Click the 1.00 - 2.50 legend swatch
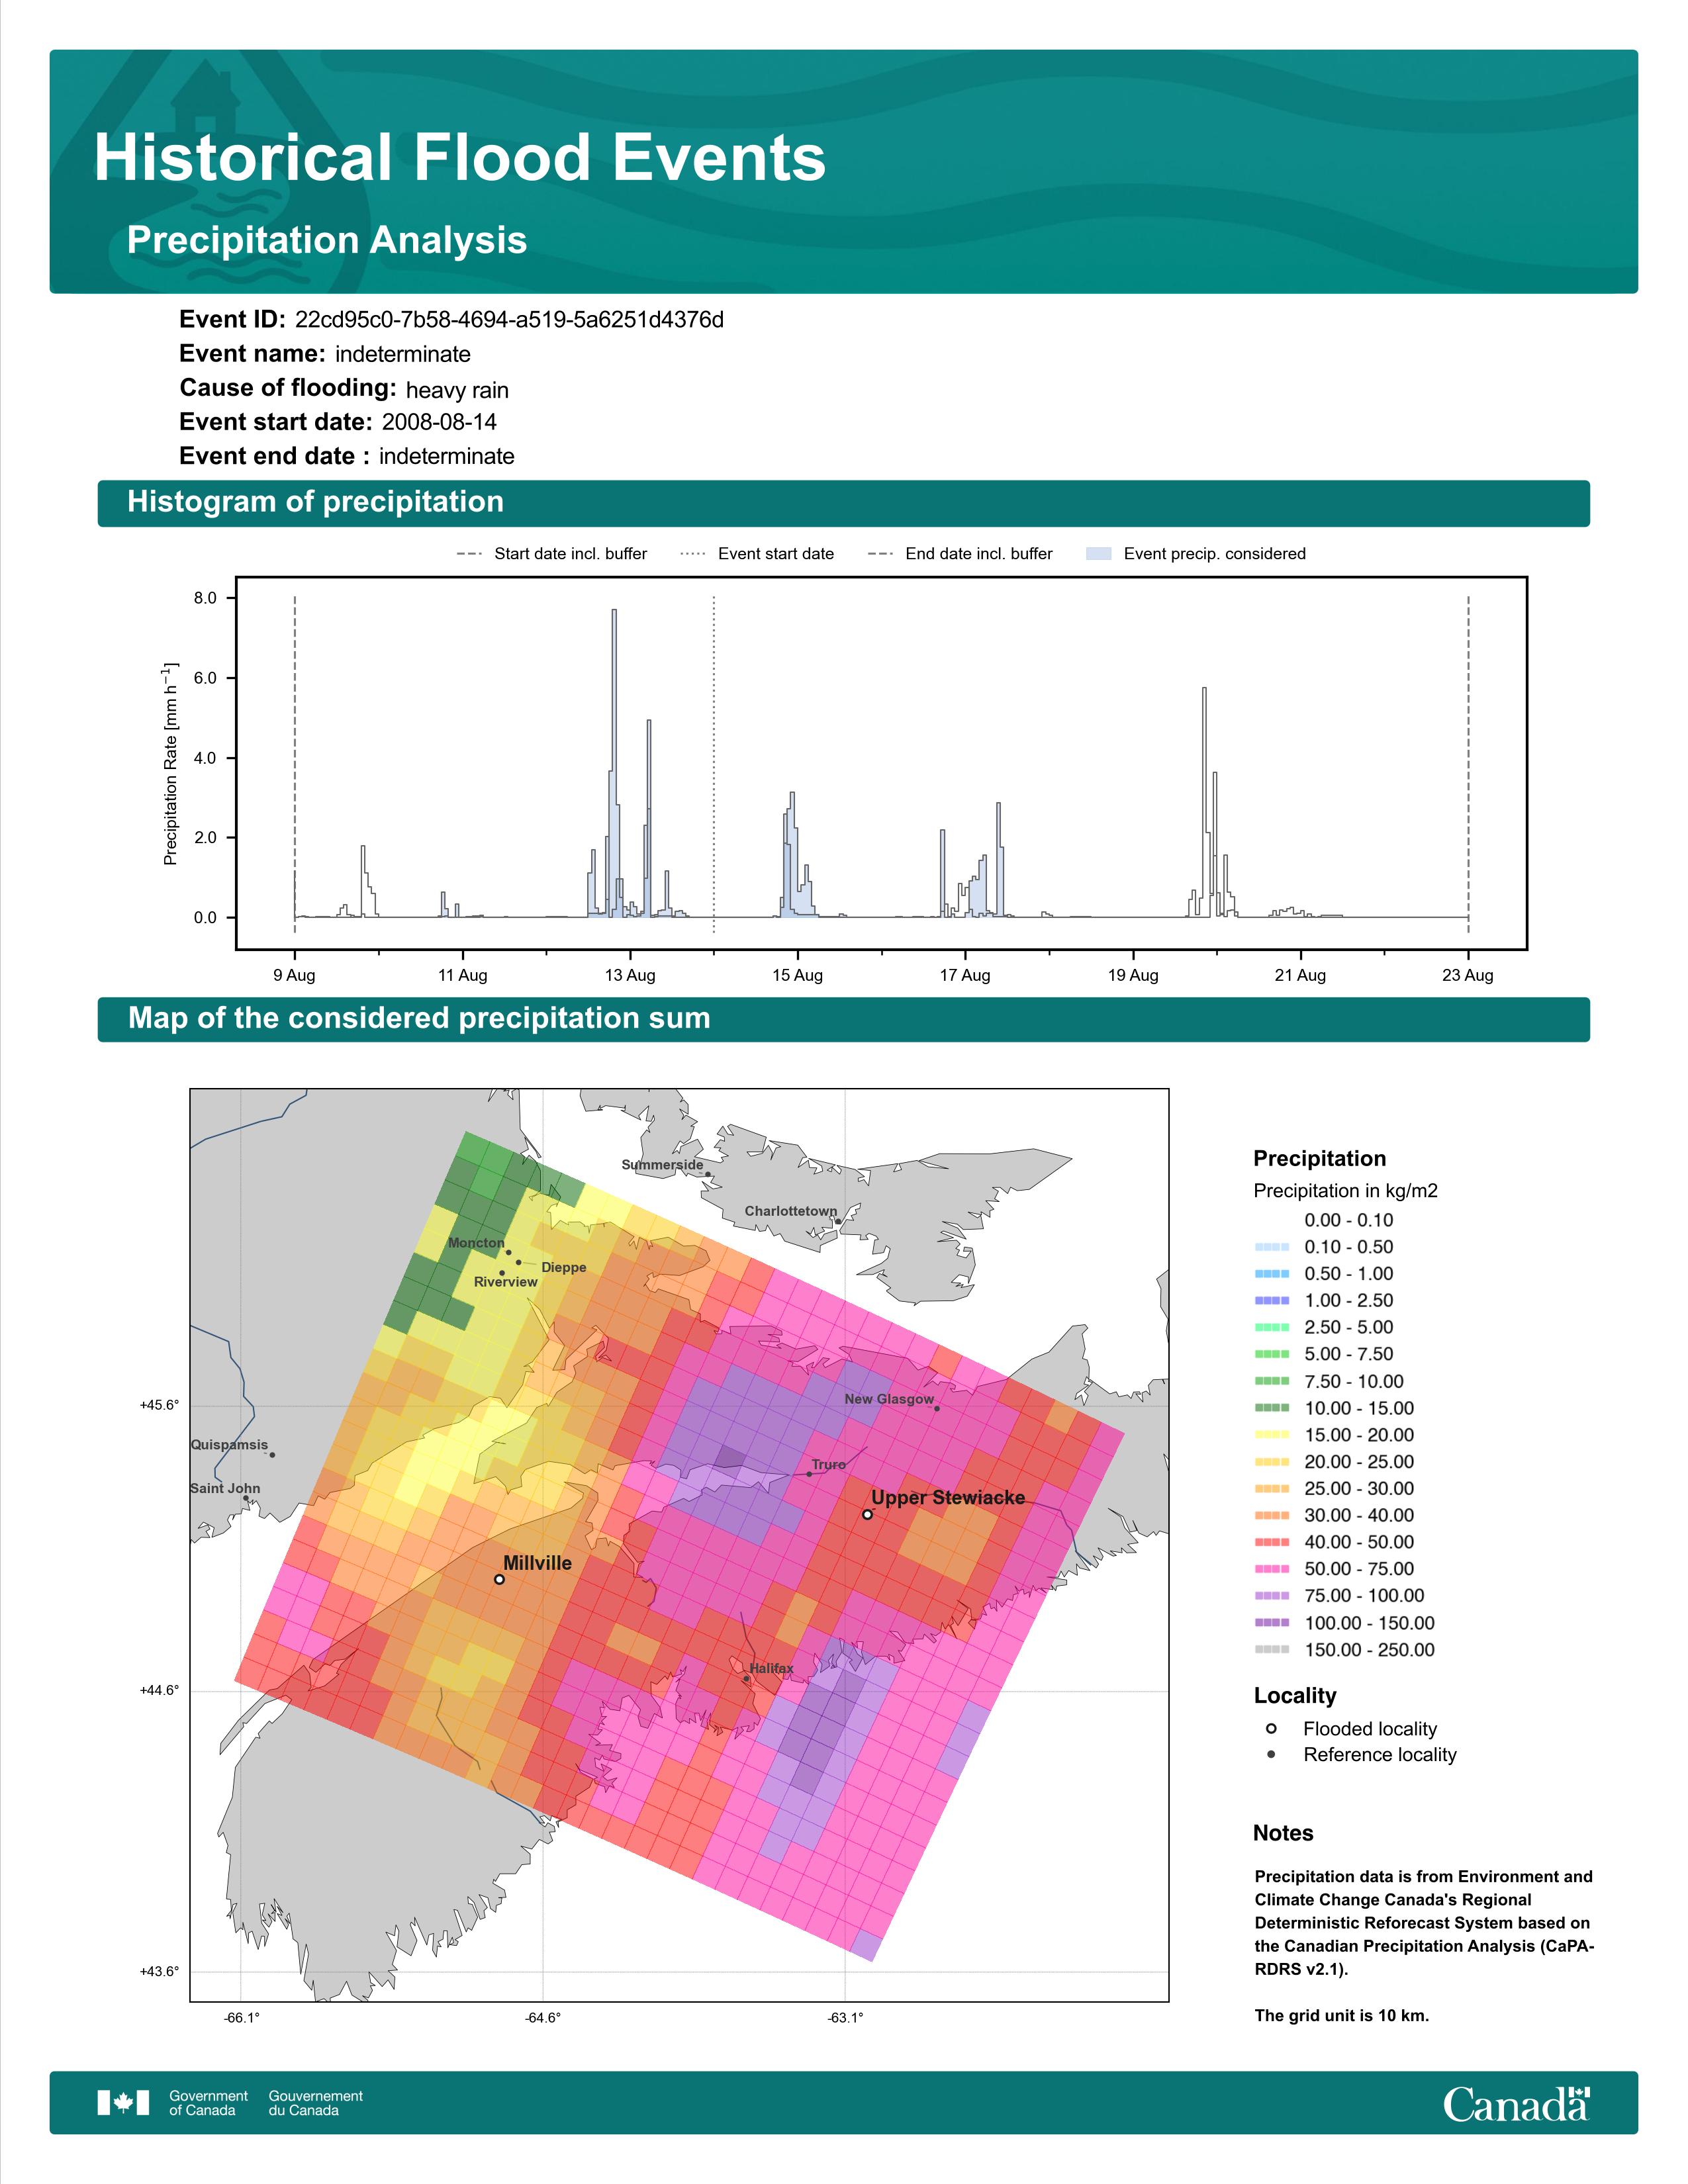The height and width of the screenshot is (2184, 1688). (1272, 1301)
